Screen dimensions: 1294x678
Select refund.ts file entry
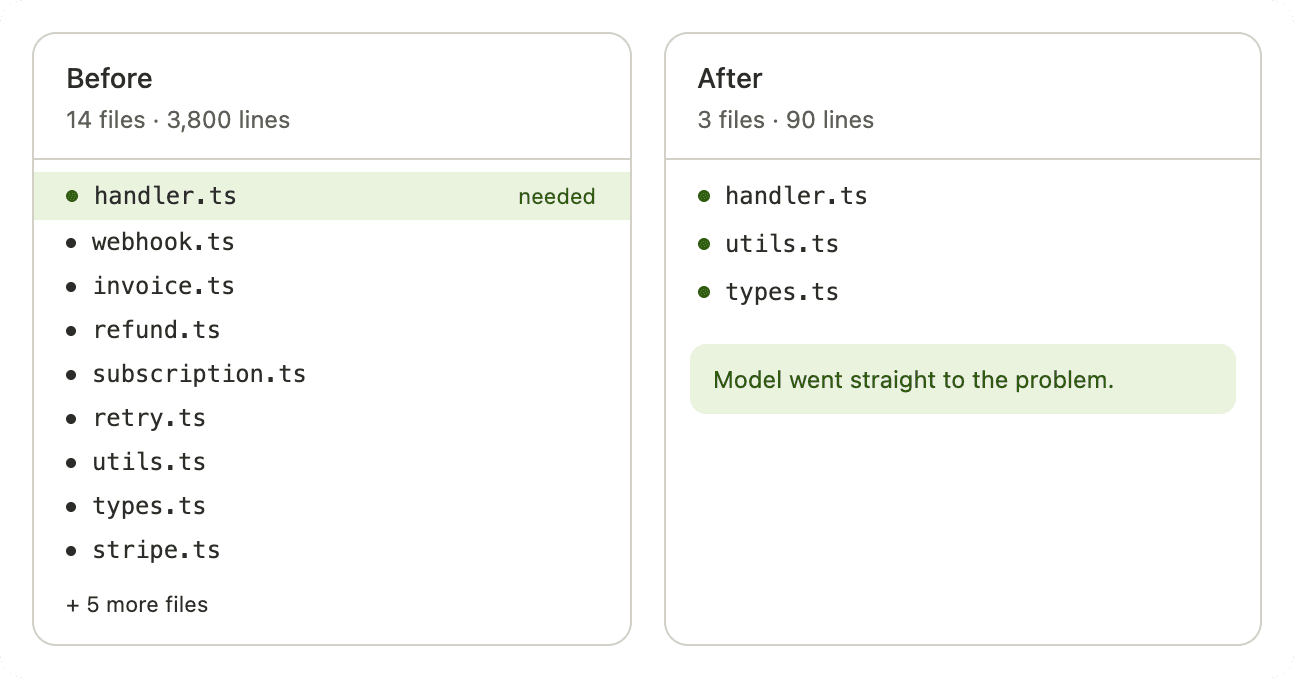156,330
